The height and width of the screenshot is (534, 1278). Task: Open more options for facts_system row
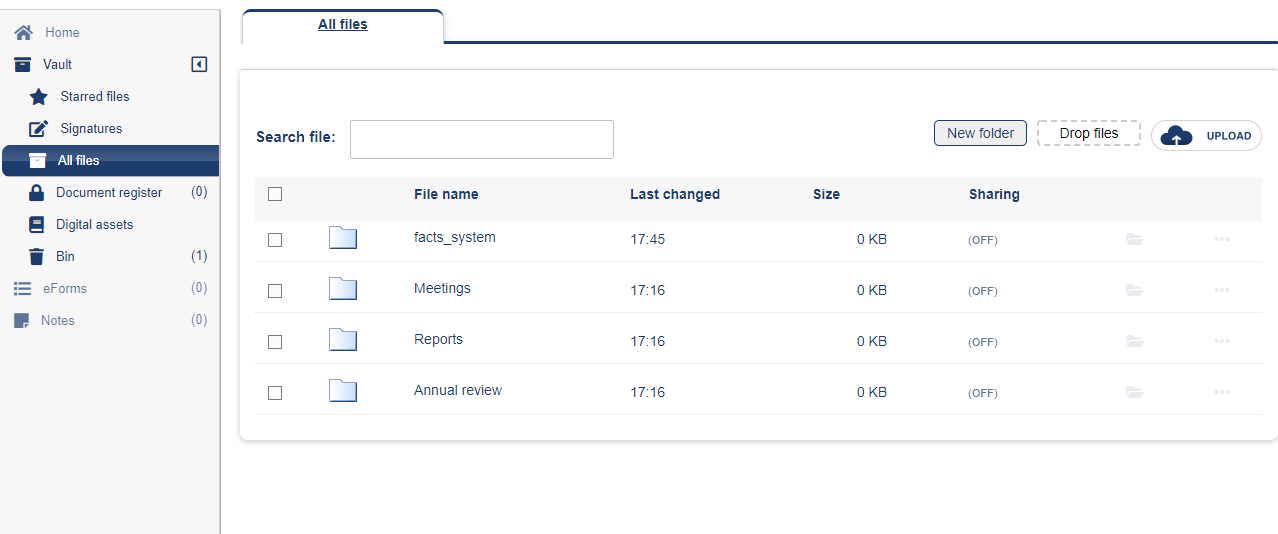point(1221,239)
